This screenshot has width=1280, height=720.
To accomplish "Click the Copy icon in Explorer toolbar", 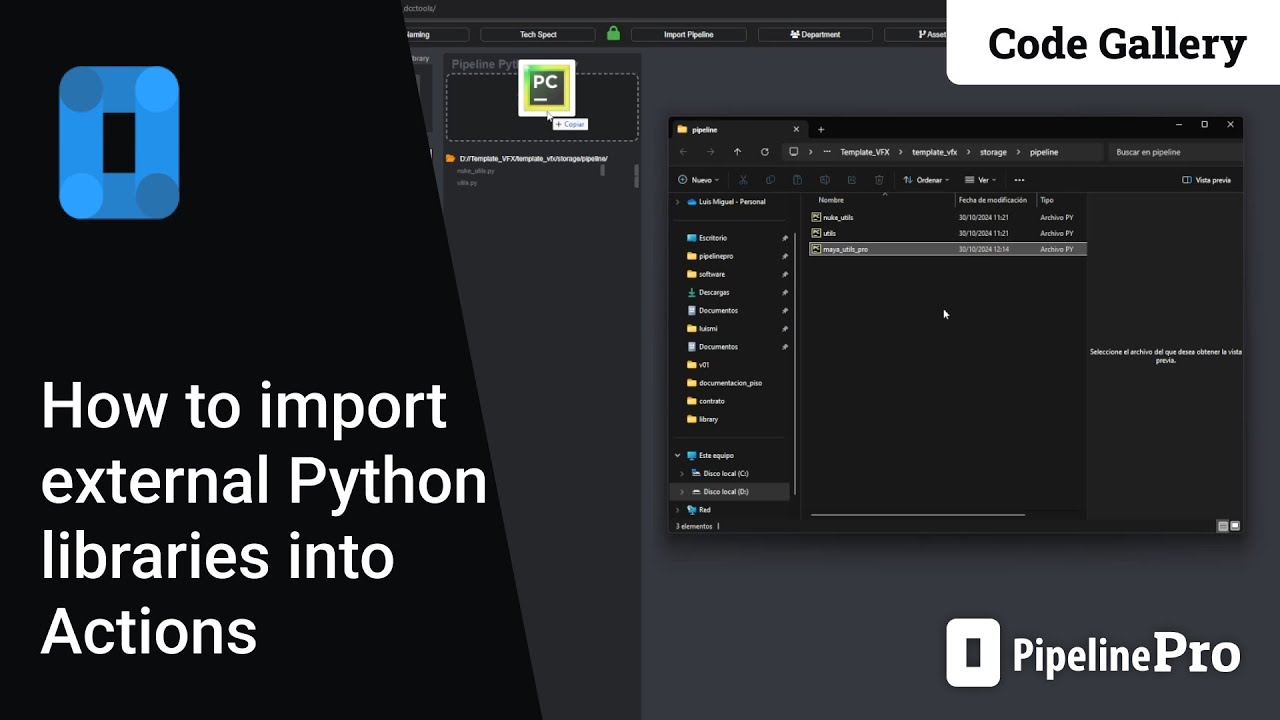I will click(x=770, y=180).
